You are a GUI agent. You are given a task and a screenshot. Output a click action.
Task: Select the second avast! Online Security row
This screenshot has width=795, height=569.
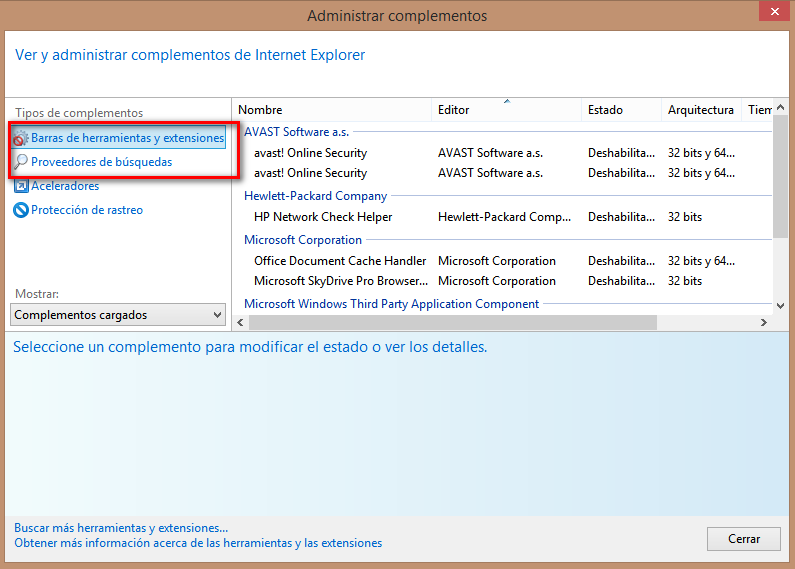coord(502,173)
